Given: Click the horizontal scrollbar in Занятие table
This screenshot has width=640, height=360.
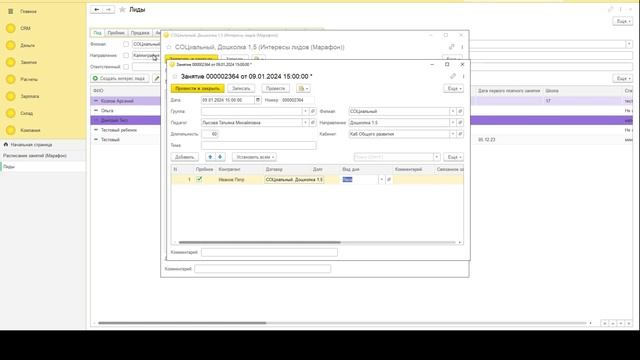Looking at the screenshot, I should [x=260, y=242].
